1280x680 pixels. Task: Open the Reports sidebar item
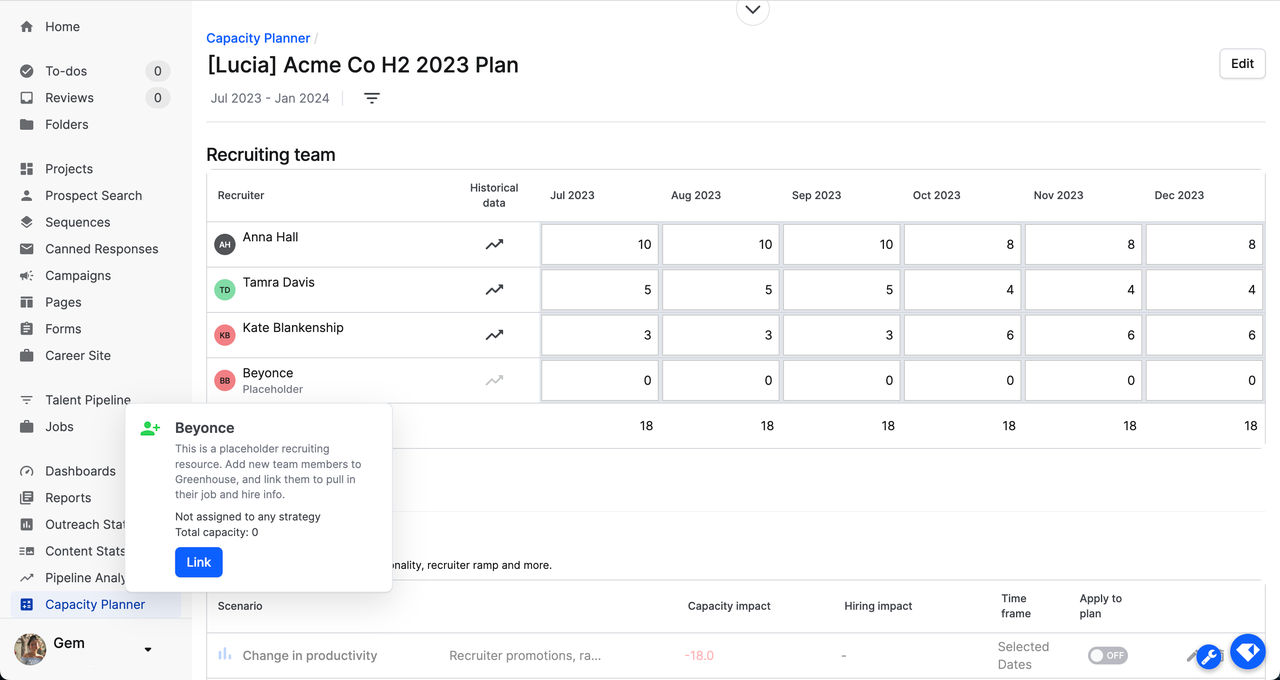(x=68, y=498)
